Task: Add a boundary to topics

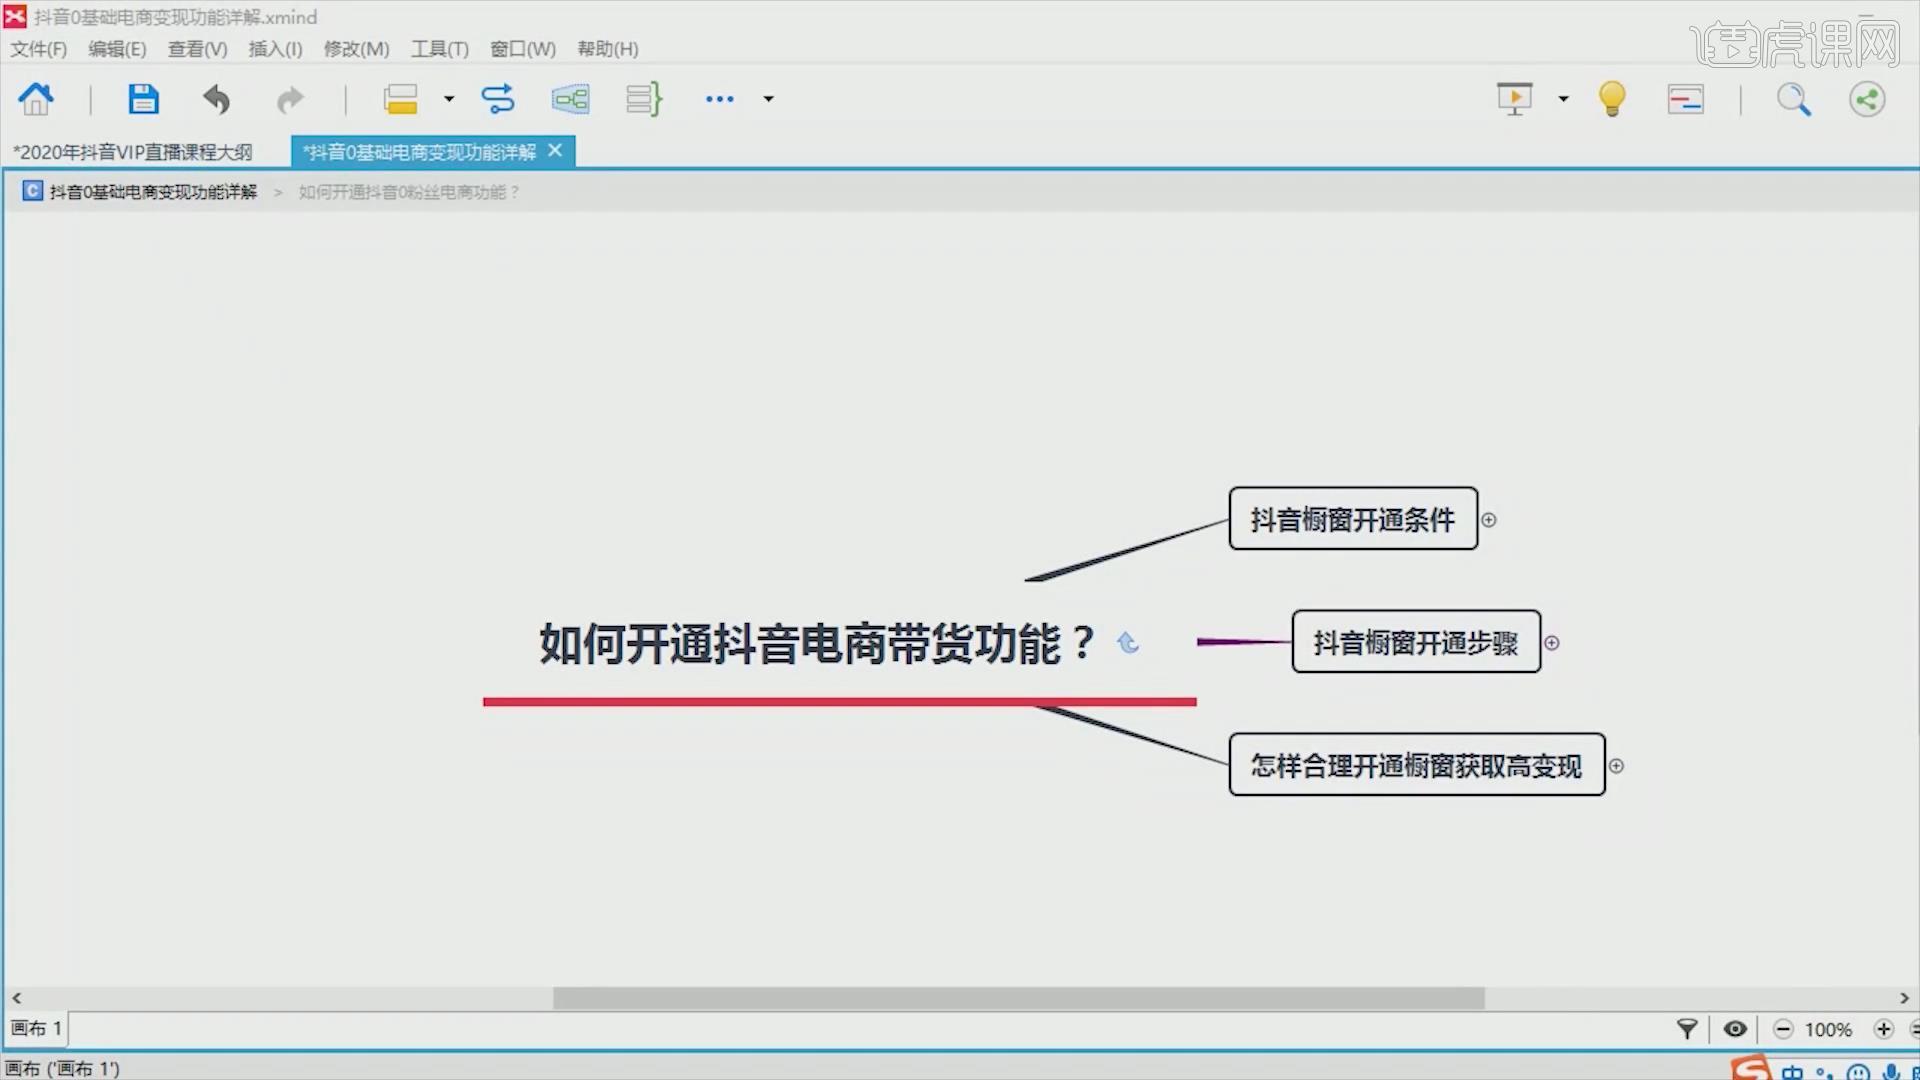Action: pos(570,99)
